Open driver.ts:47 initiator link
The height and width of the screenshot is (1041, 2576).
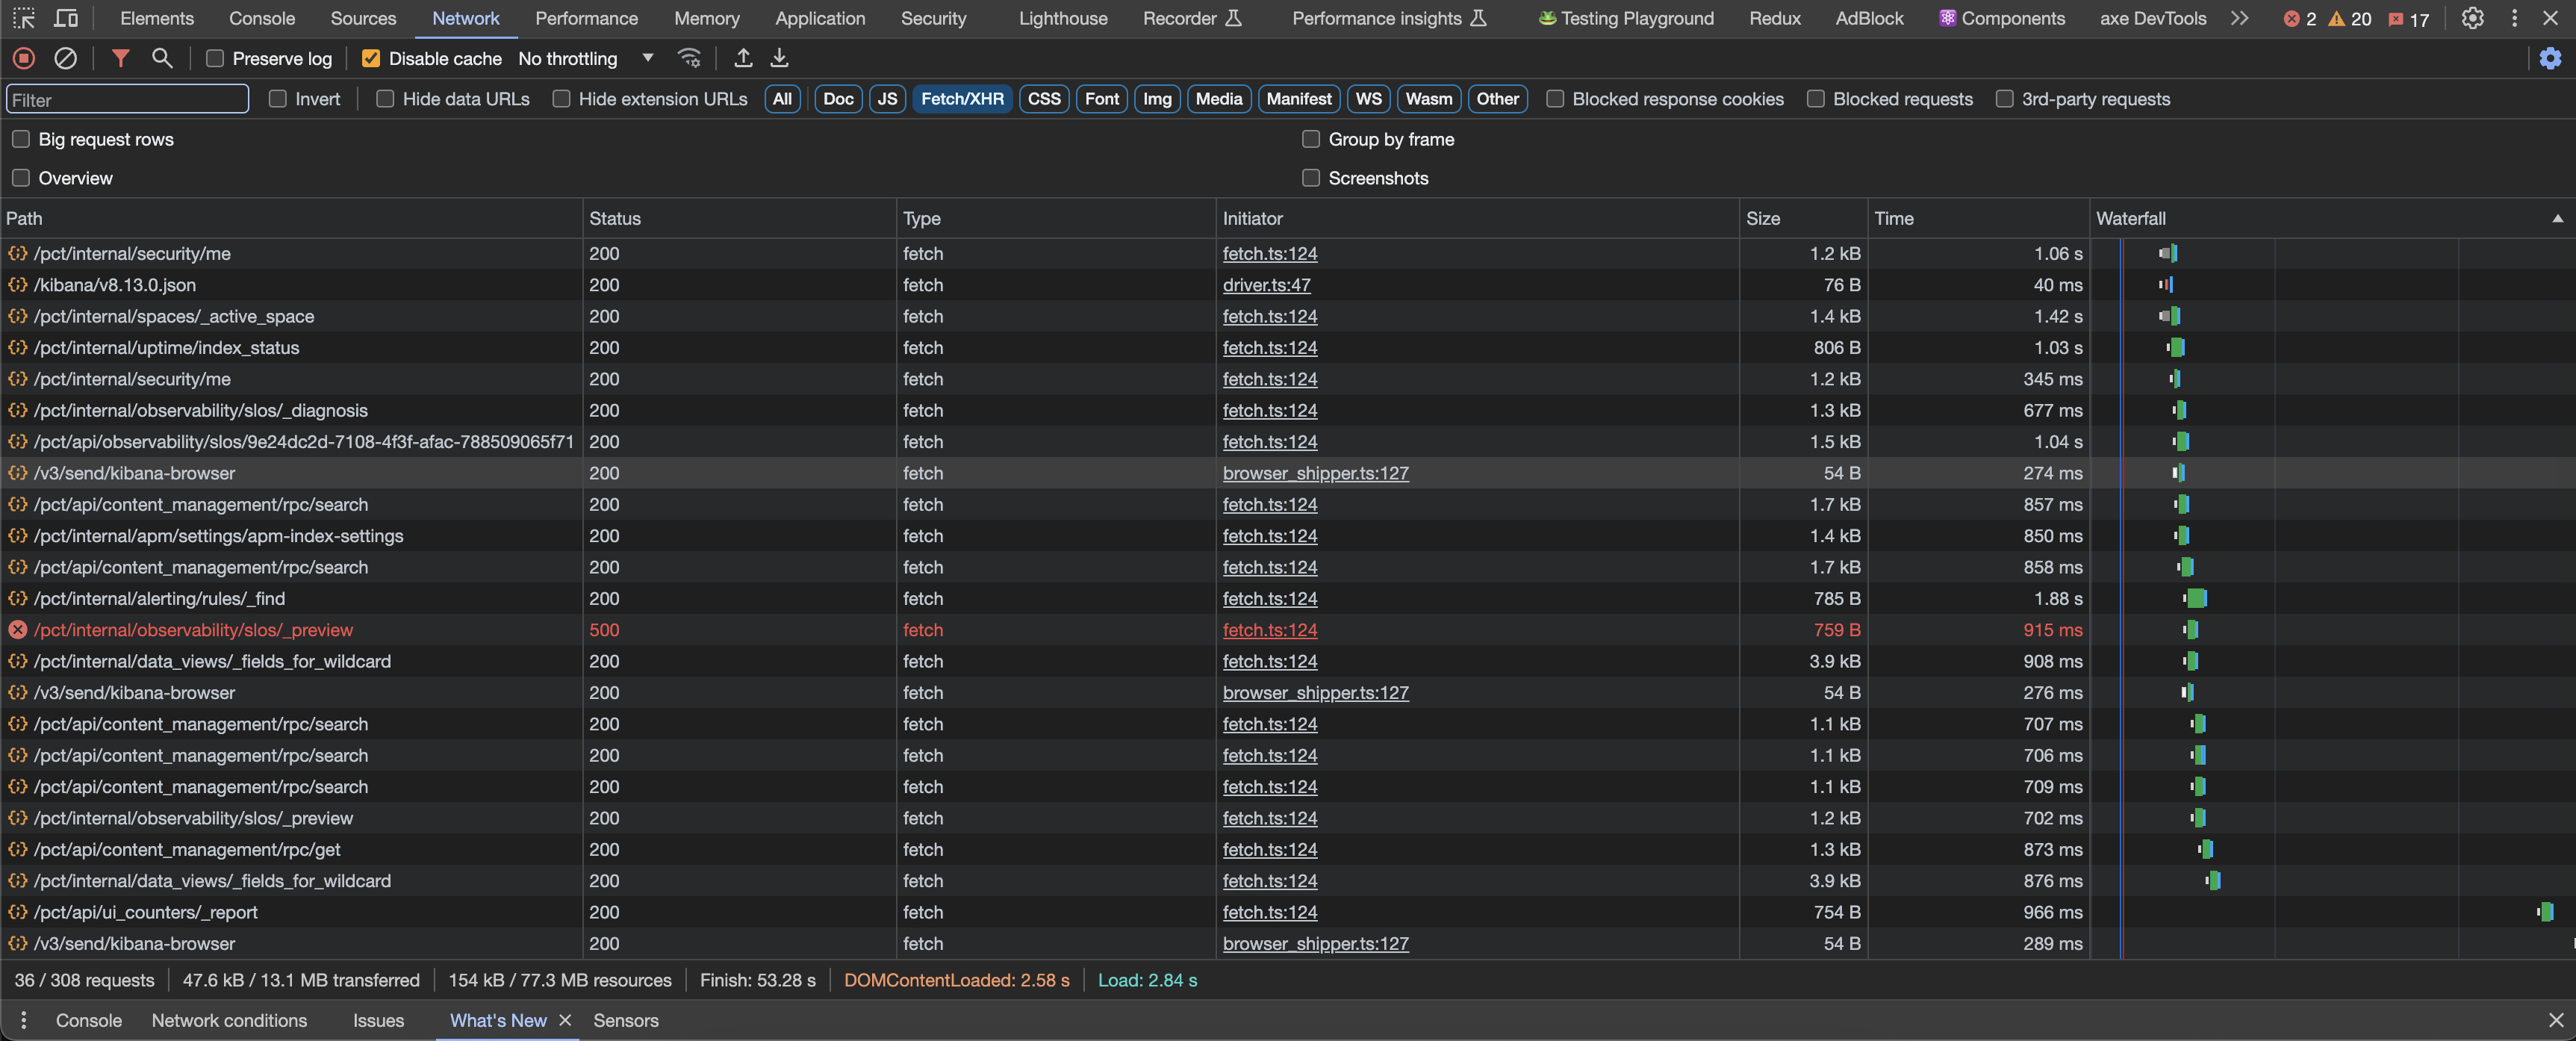(1266, 285)
